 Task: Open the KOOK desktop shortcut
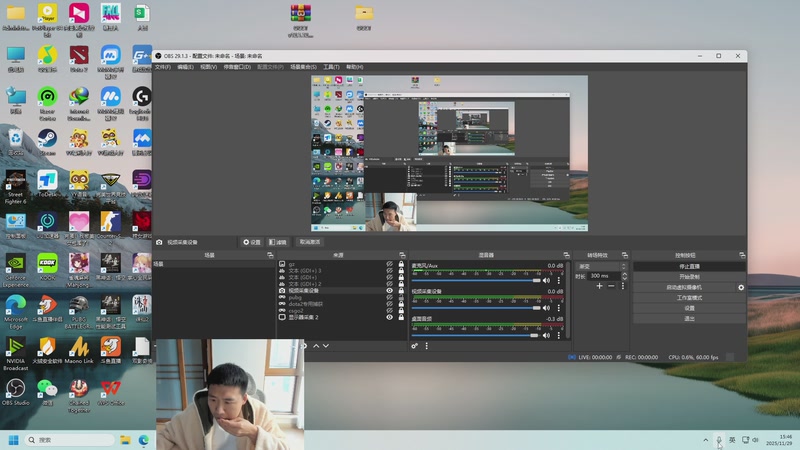click(x=47, y=267)
